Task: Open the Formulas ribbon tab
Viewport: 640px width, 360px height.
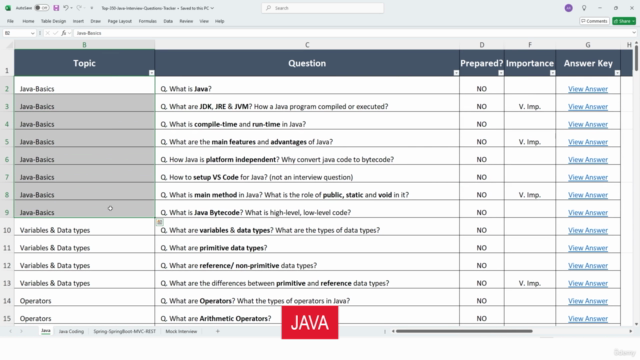Action: pos(147,21)
